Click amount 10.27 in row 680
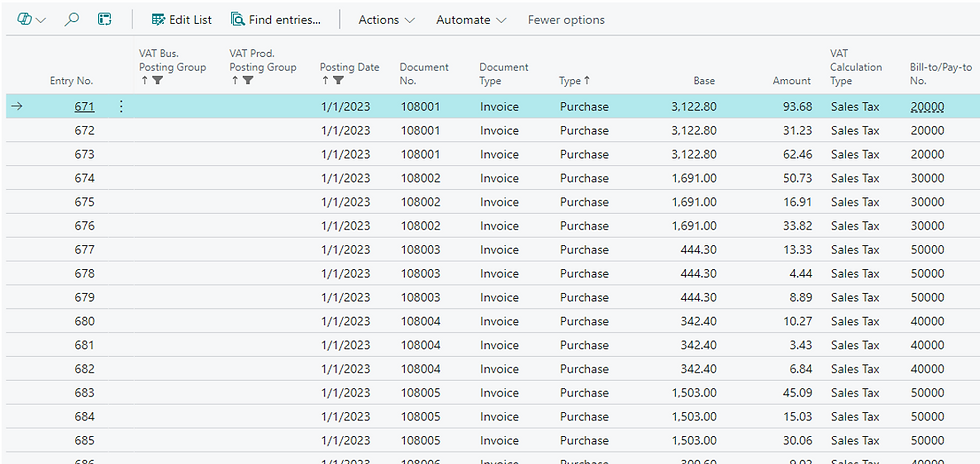Viewport: 980px width, 464px height. pos(798,321)
